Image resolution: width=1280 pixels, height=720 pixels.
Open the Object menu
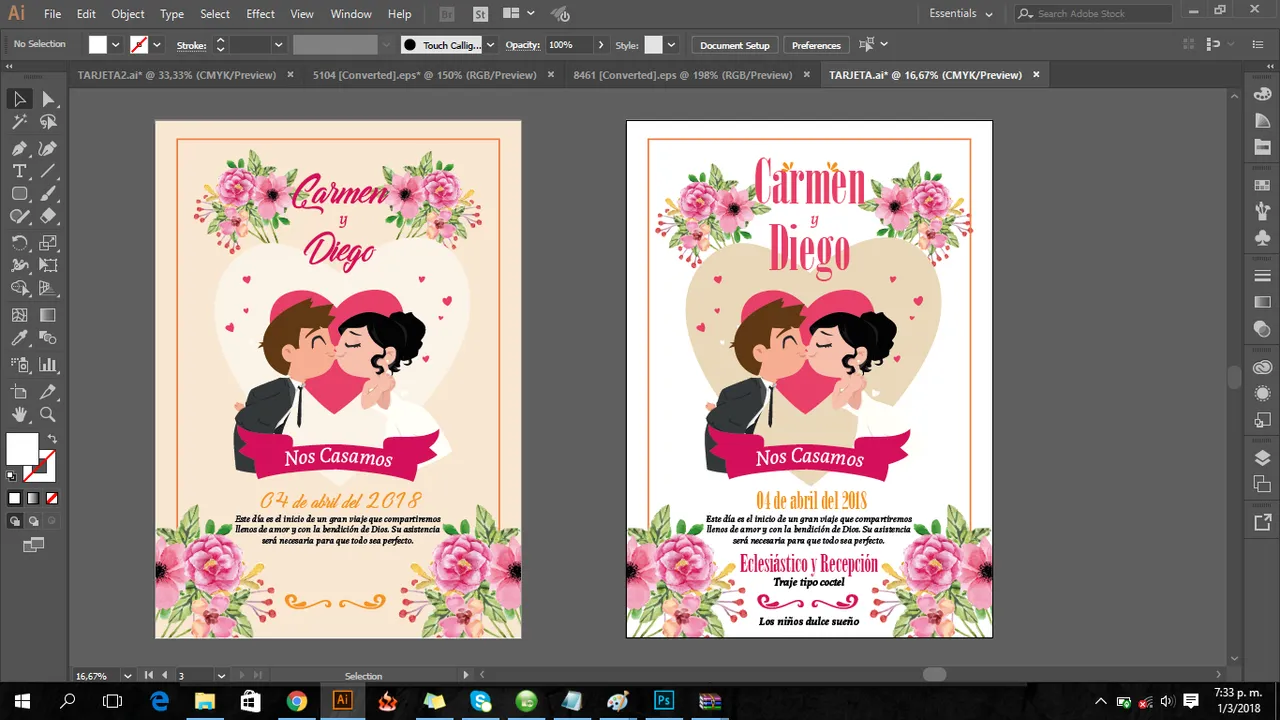(127, 14)
